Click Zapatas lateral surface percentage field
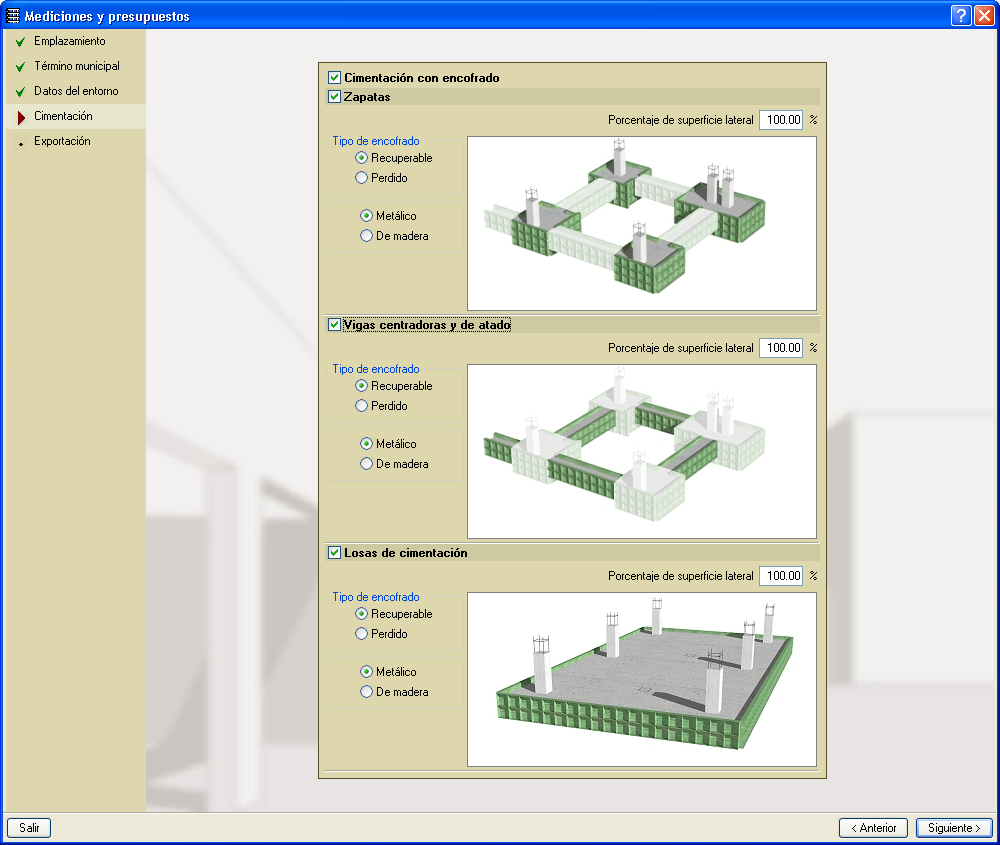This screenshot has height=845, width=1000. tap(781, 120)
